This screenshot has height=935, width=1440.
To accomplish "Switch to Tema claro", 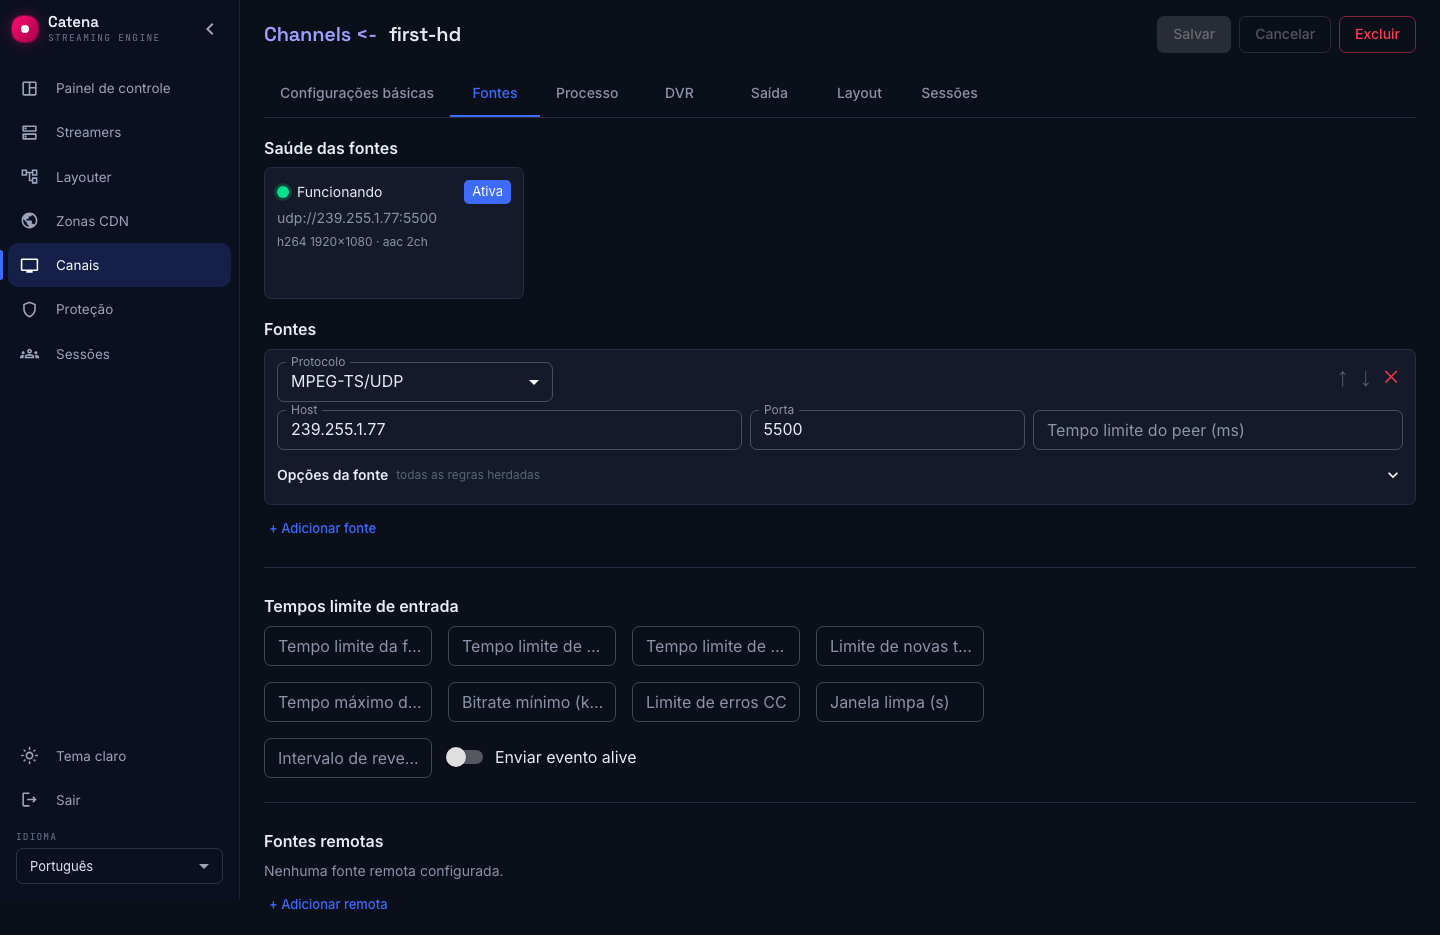I will (119, 756).
